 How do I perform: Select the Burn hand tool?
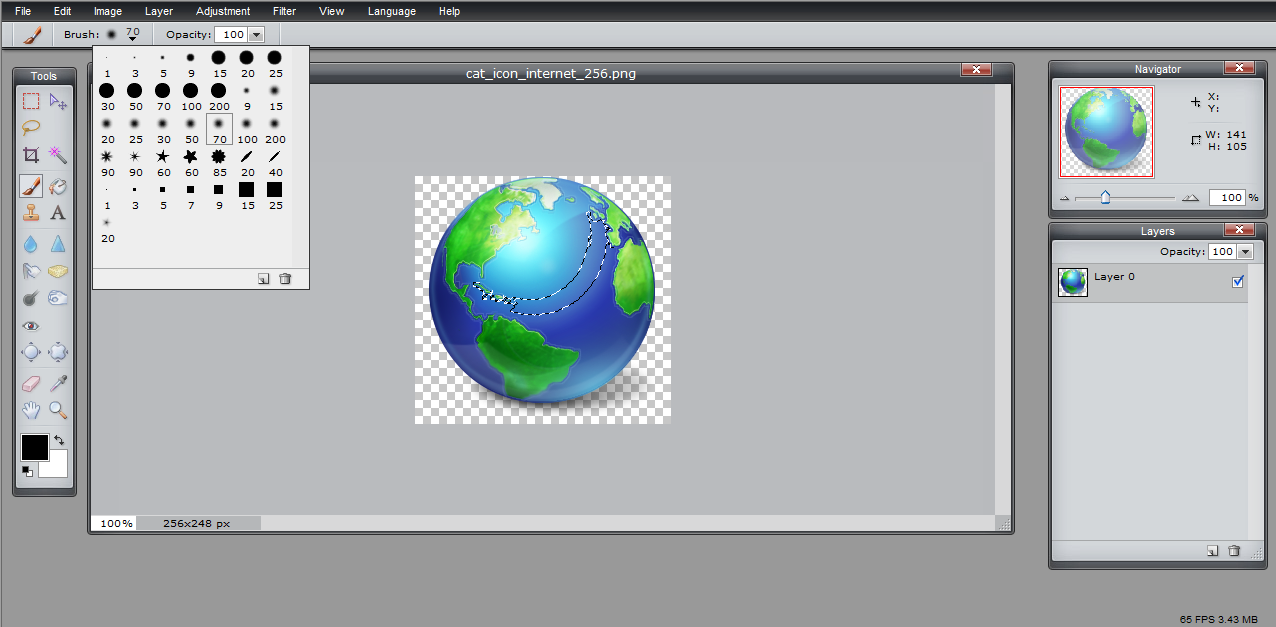pyautogui.click(x=58, y=297)
